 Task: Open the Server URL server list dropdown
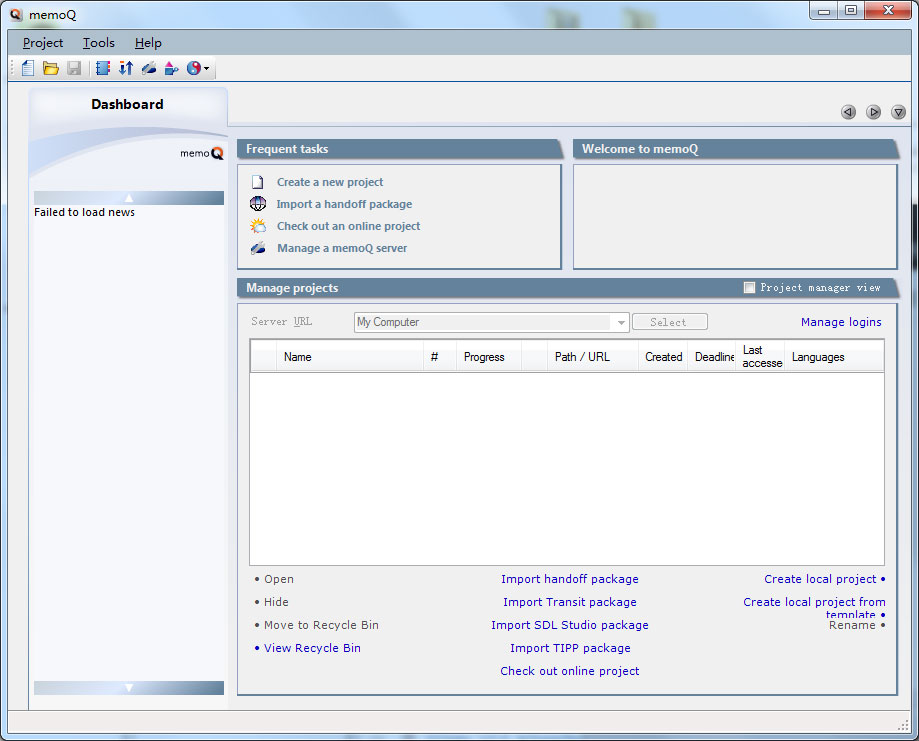coord(621,321)
